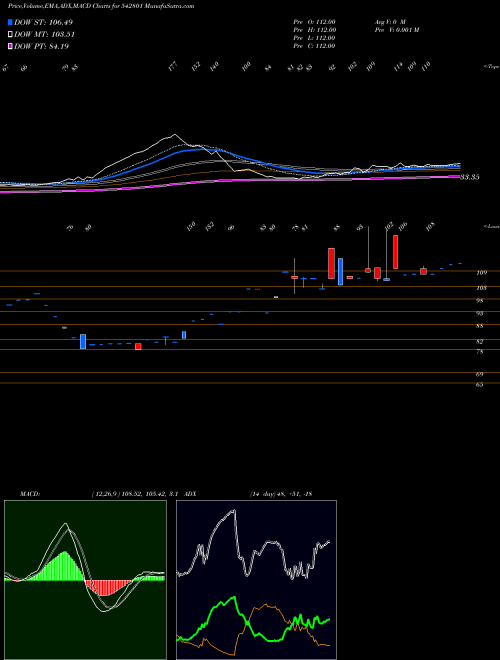The height and width of the screenshot is (660, 500).
Task: Click the ADX indicator chart thumbnail
Action: click(256, 580)
